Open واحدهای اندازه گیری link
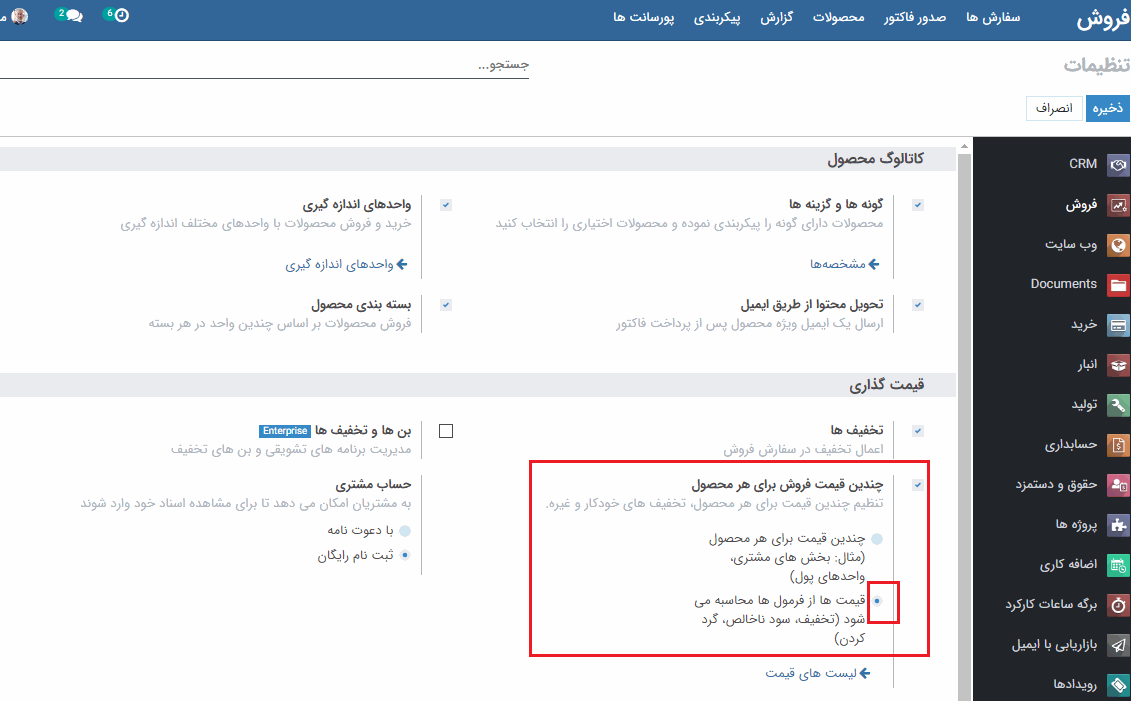 [340, 265]
